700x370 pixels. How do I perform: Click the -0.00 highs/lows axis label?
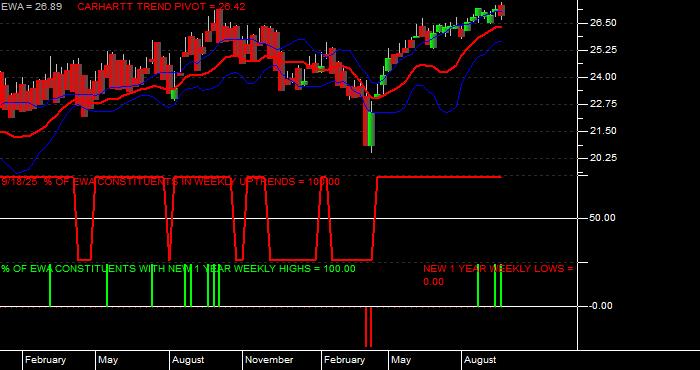[601, 306]
